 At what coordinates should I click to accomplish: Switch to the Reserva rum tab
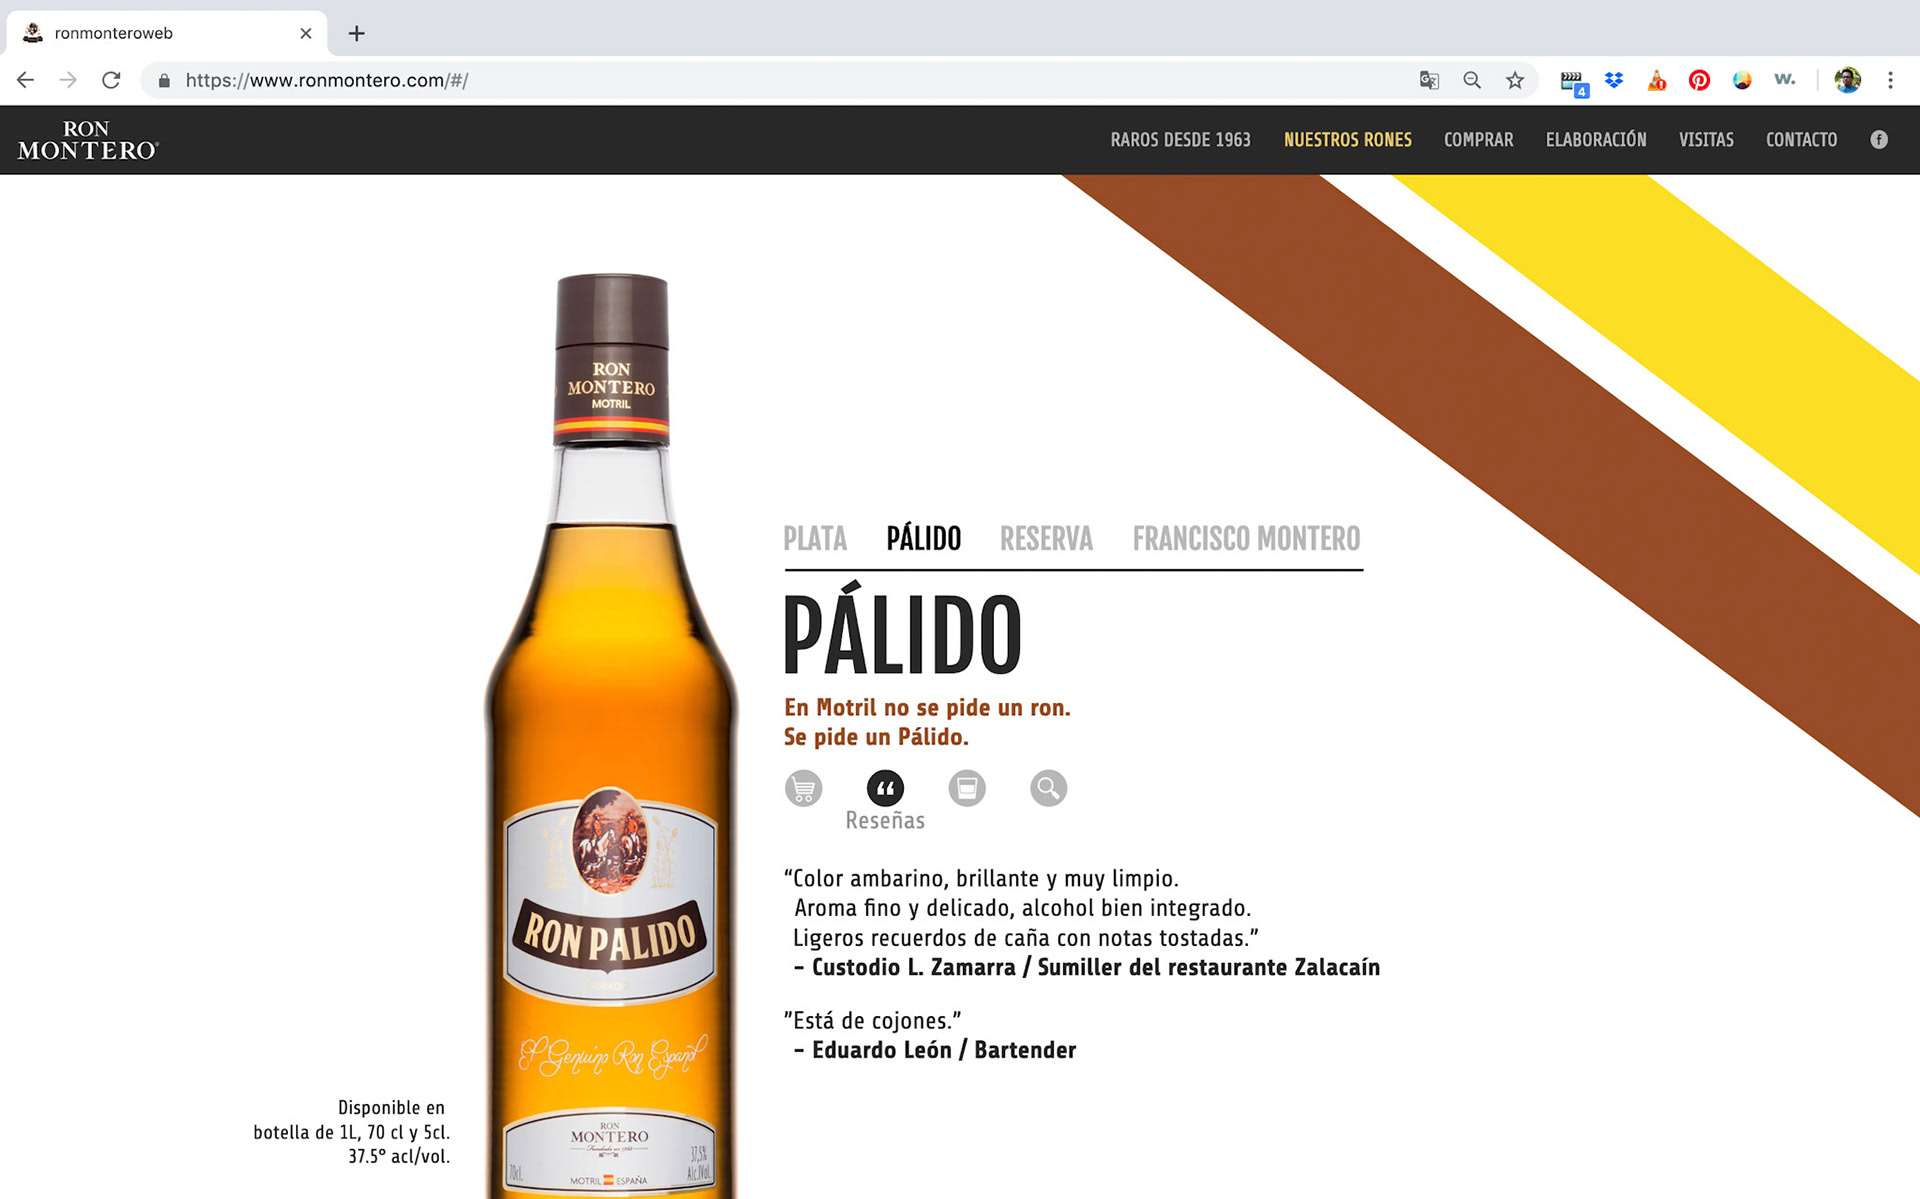coord(1046,539)
